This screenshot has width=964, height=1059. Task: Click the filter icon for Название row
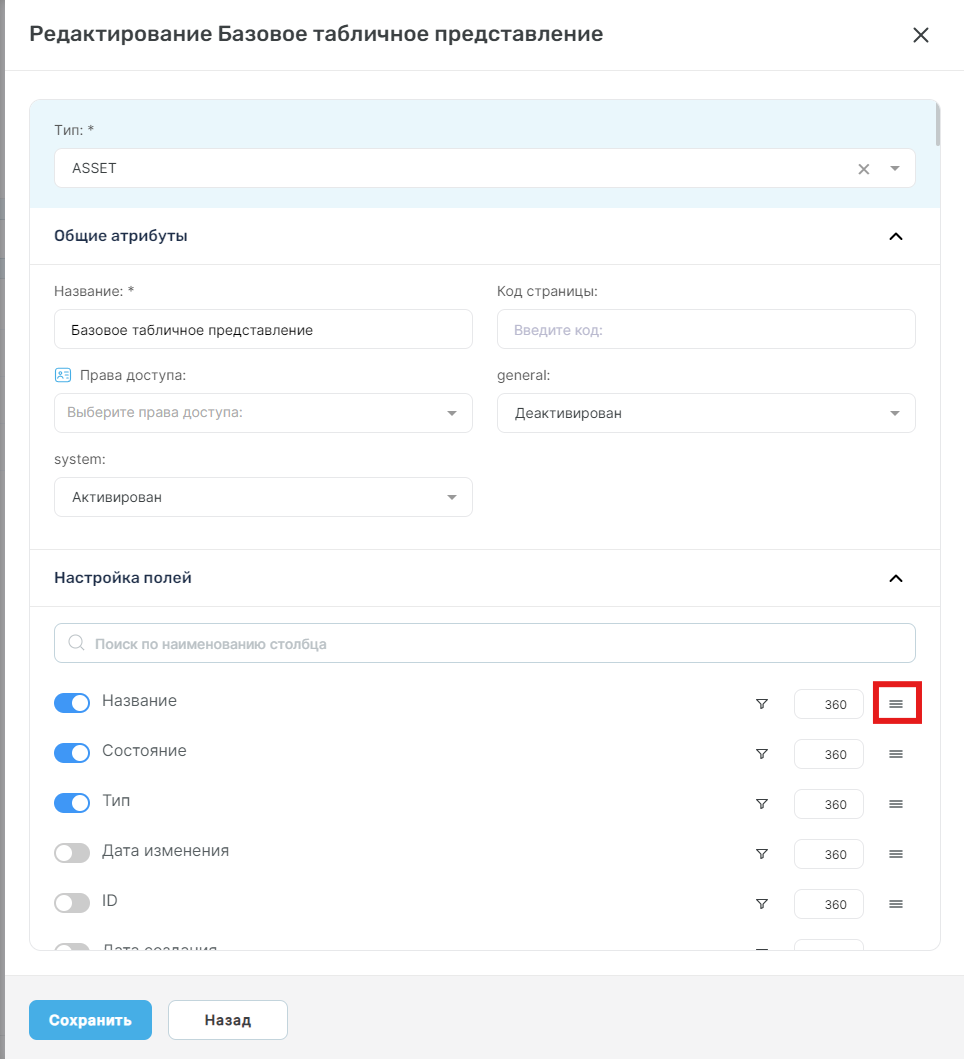(x=761, y=704)
